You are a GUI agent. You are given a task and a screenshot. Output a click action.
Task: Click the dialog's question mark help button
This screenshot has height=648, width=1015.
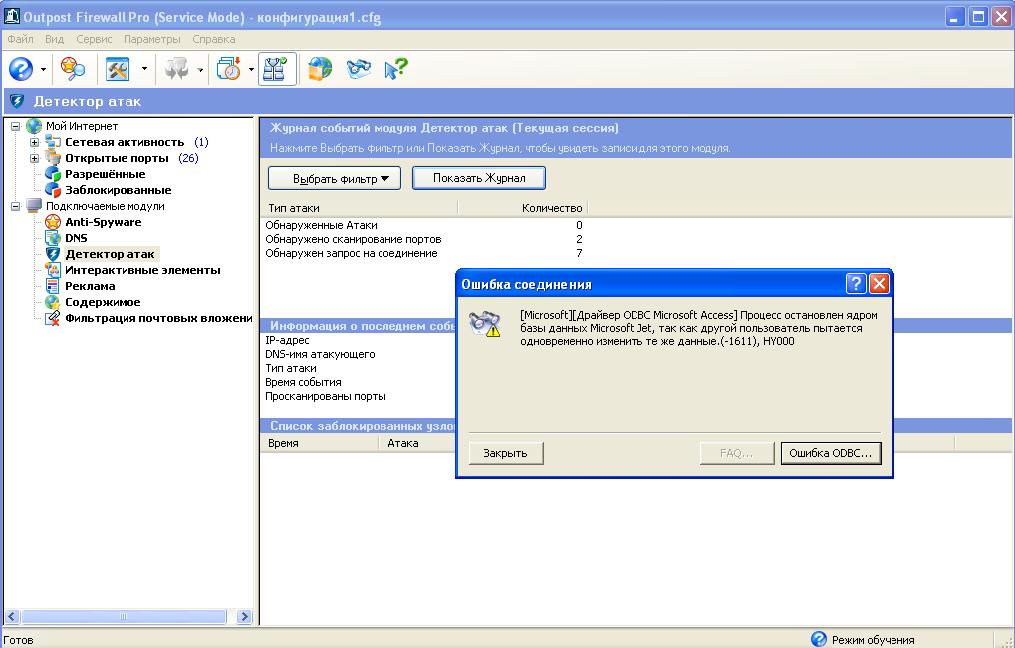pyautogui.click(x=856, y=284)
